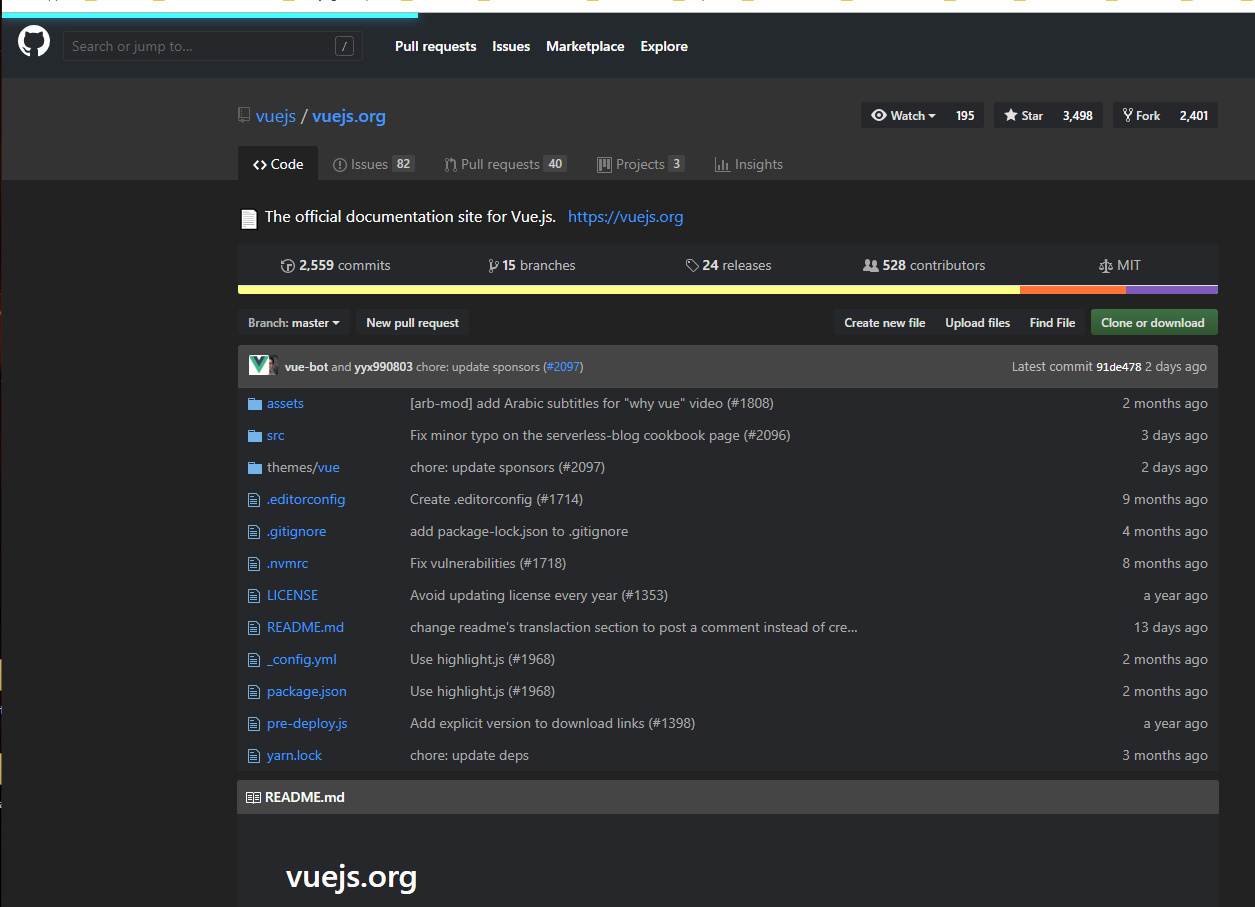Open the #2097 link in latest commit
This screenshot has height=907, width=1255.
563,367
